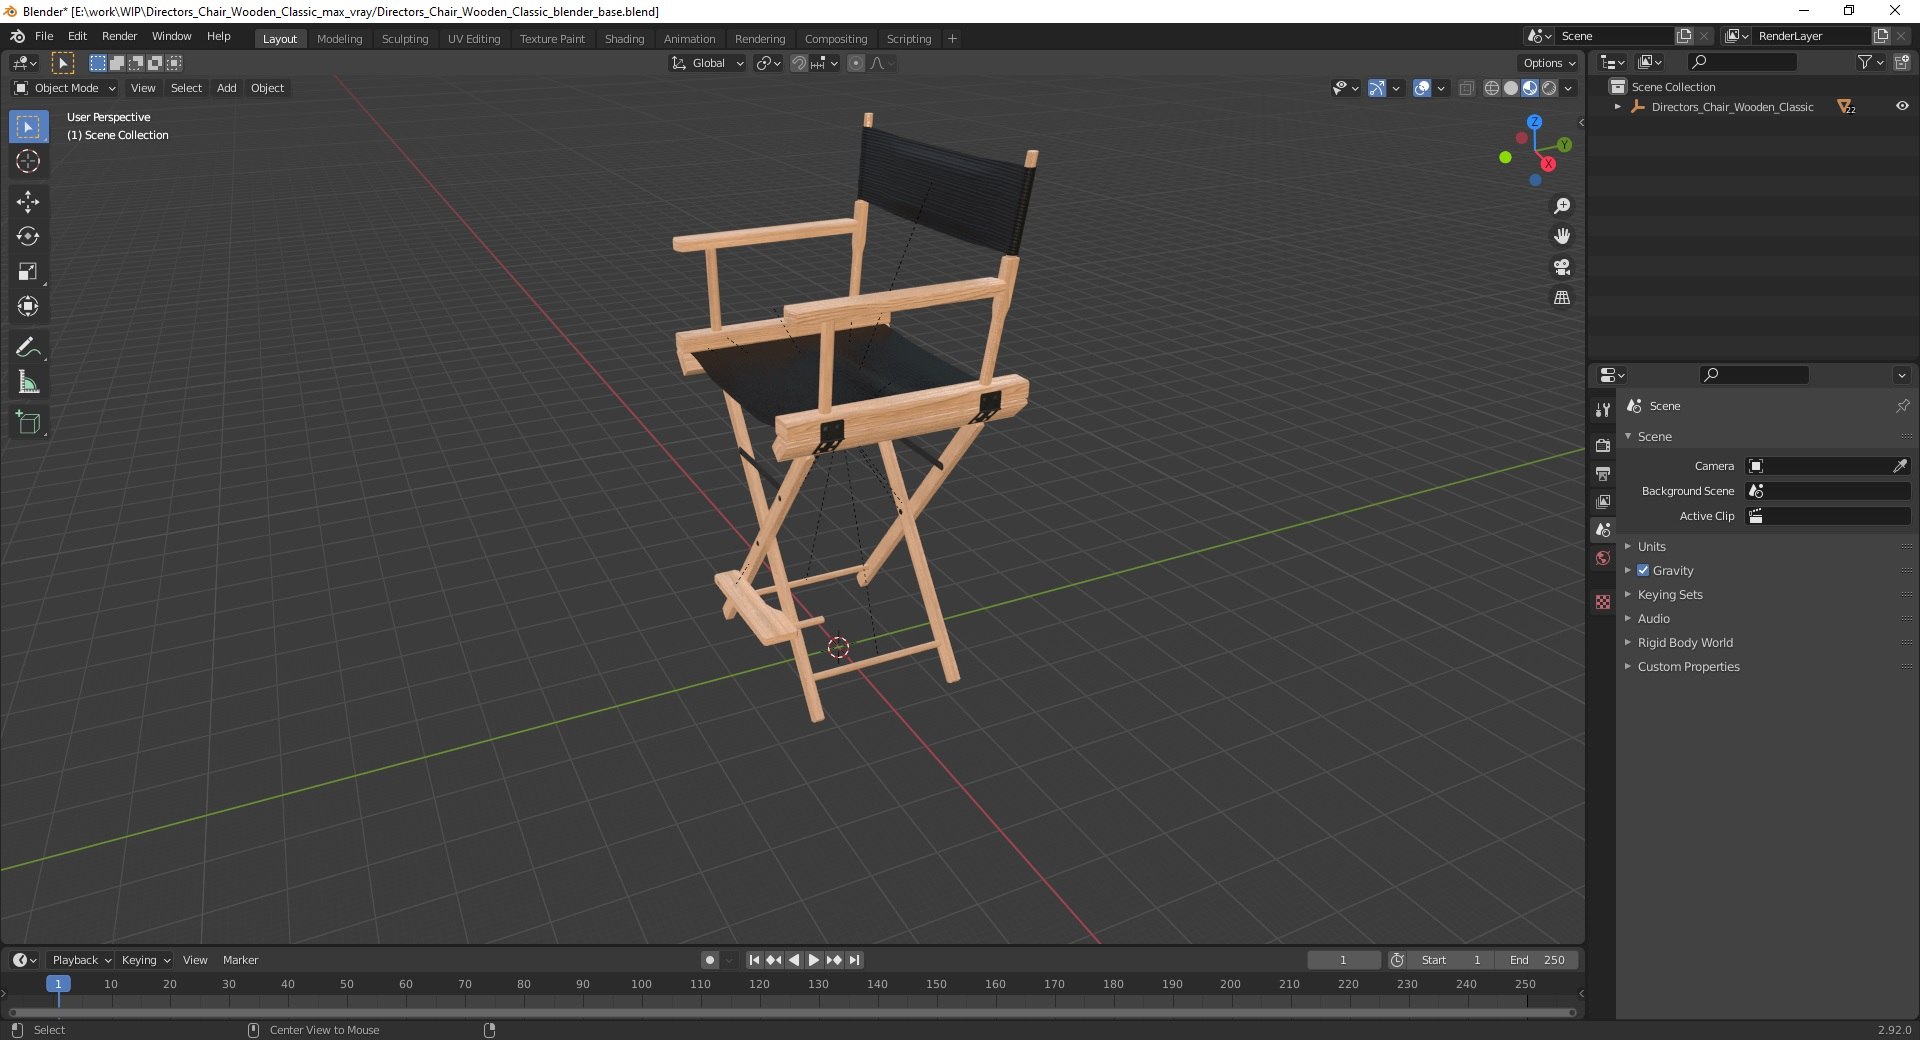Switch to wireframe shading
Image resolution: width=1920 pixels, height=1040 pixels.
point(1492,88)
